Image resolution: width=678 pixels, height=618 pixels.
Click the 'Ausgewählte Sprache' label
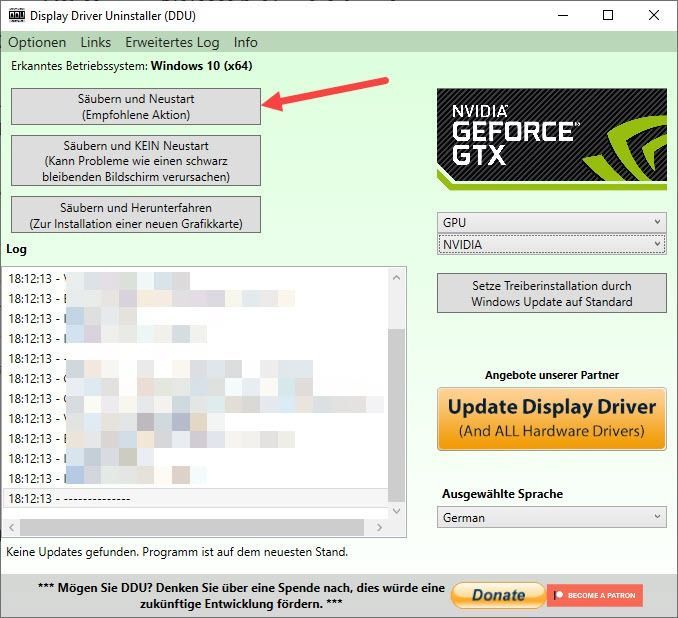point(502,494)
